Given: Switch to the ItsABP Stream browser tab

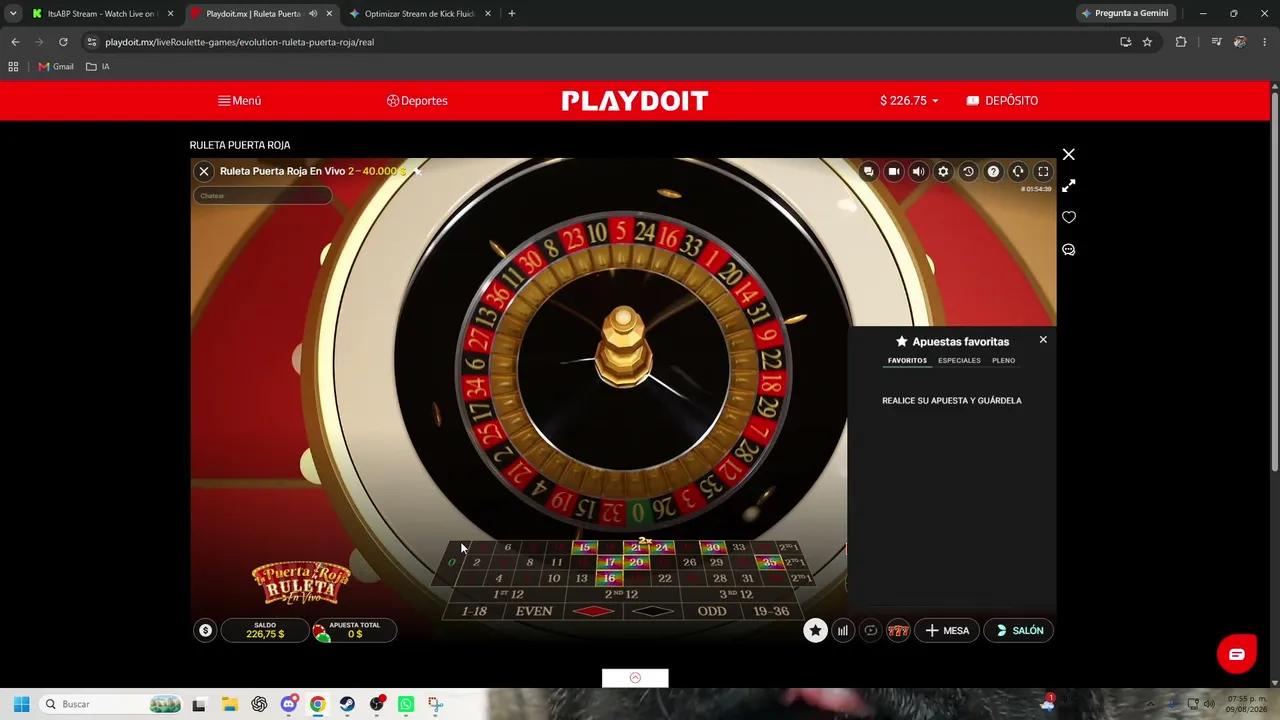Looking at the screenshot, I should click(x=102, y=14).
